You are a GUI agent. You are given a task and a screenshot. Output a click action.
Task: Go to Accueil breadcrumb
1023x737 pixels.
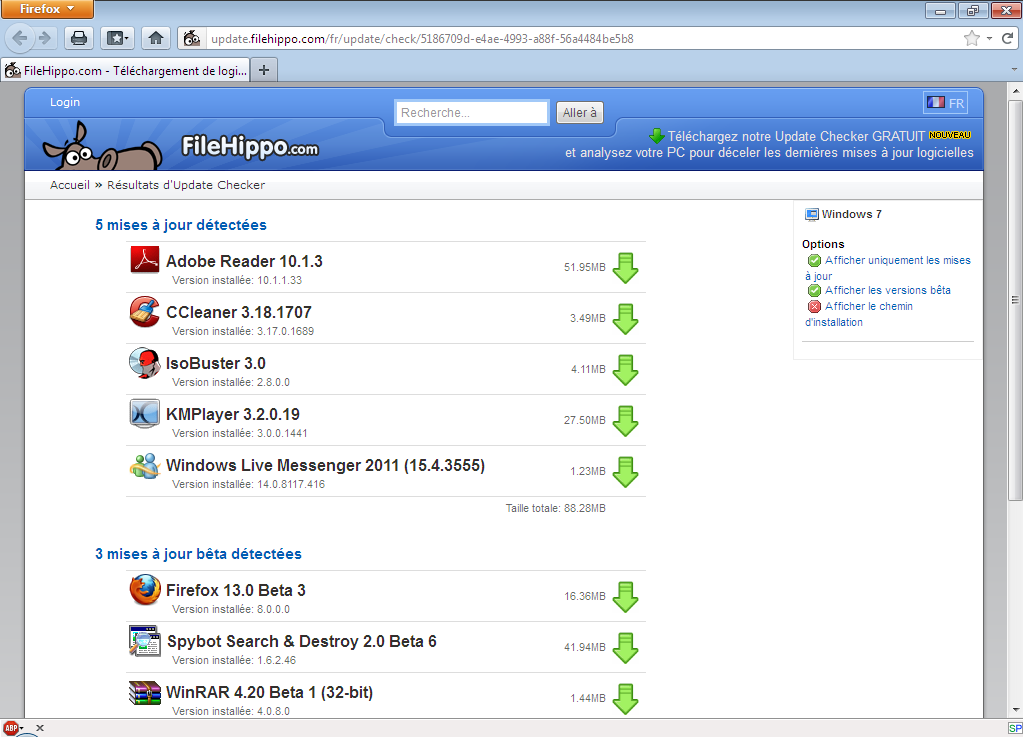[70, 185]
